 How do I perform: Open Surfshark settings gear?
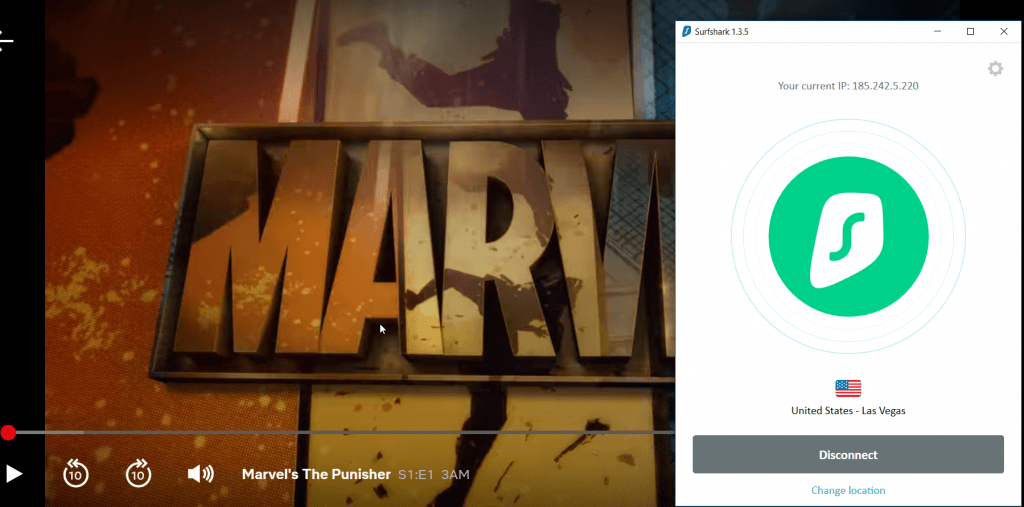tap(995, 69)
